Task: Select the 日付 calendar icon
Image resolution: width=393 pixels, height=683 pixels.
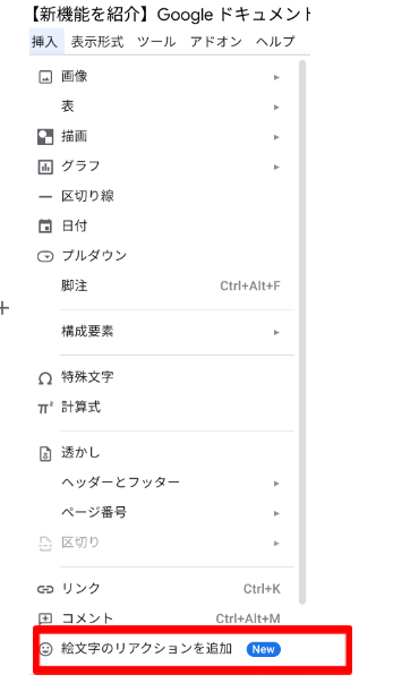Action: point(45,227)
